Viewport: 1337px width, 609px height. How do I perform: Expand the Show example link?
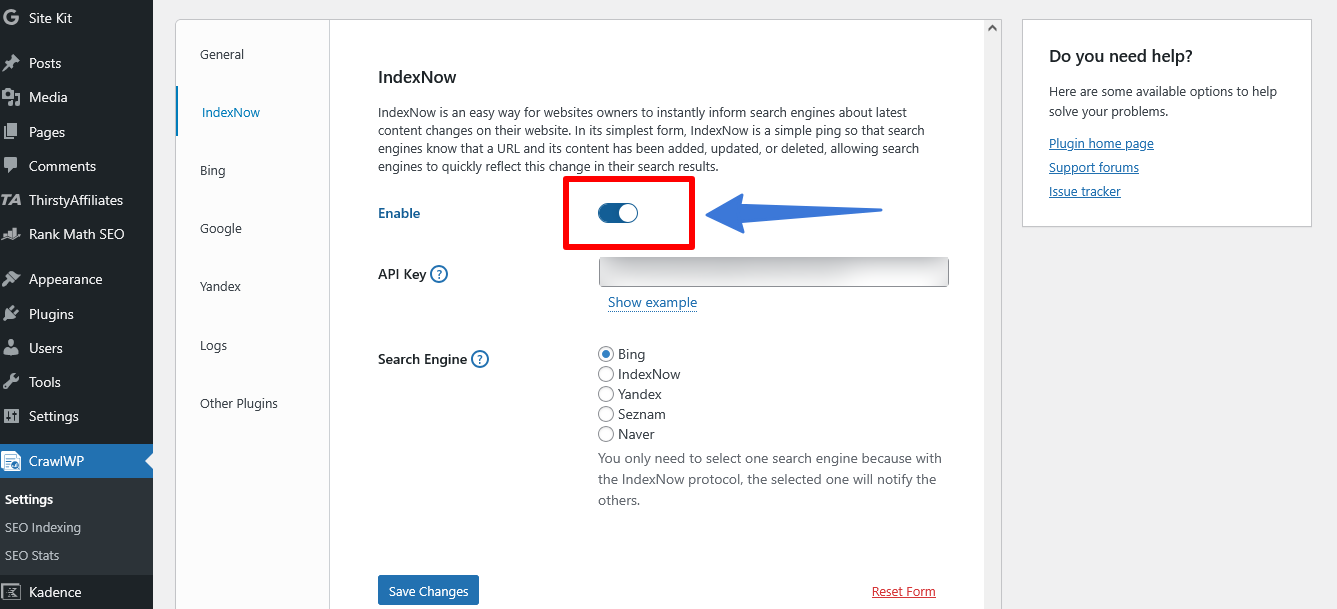pos(652,302)
